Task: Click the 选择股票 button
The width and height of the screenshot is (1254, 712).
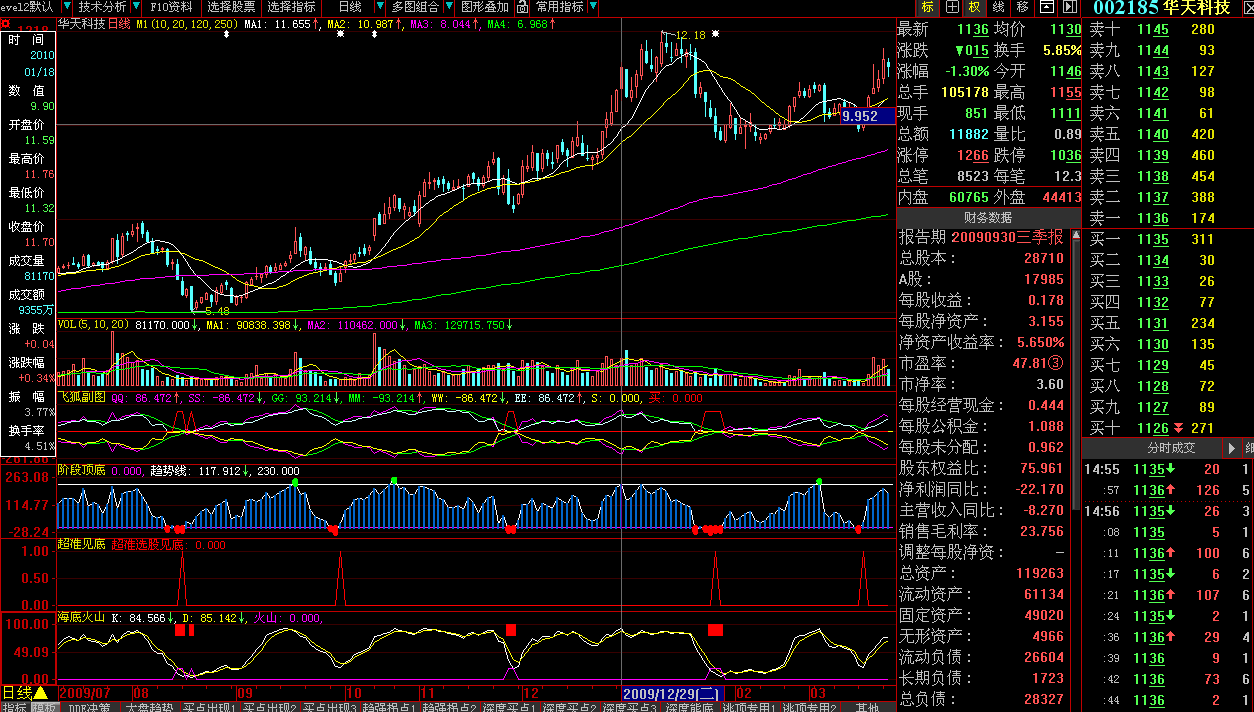Action: point(231,7)
